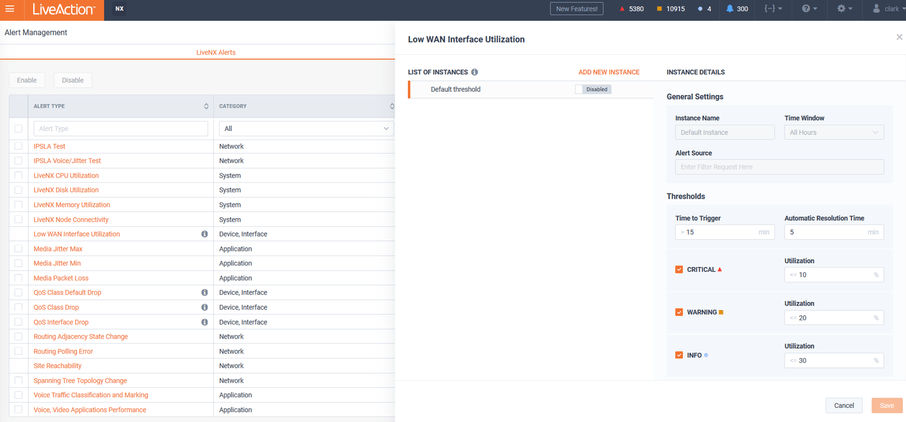This screenshot has width=906, height=422.
Task: Check the QoS Interface Drop checkbox
Action: click(x=18, y=322)
